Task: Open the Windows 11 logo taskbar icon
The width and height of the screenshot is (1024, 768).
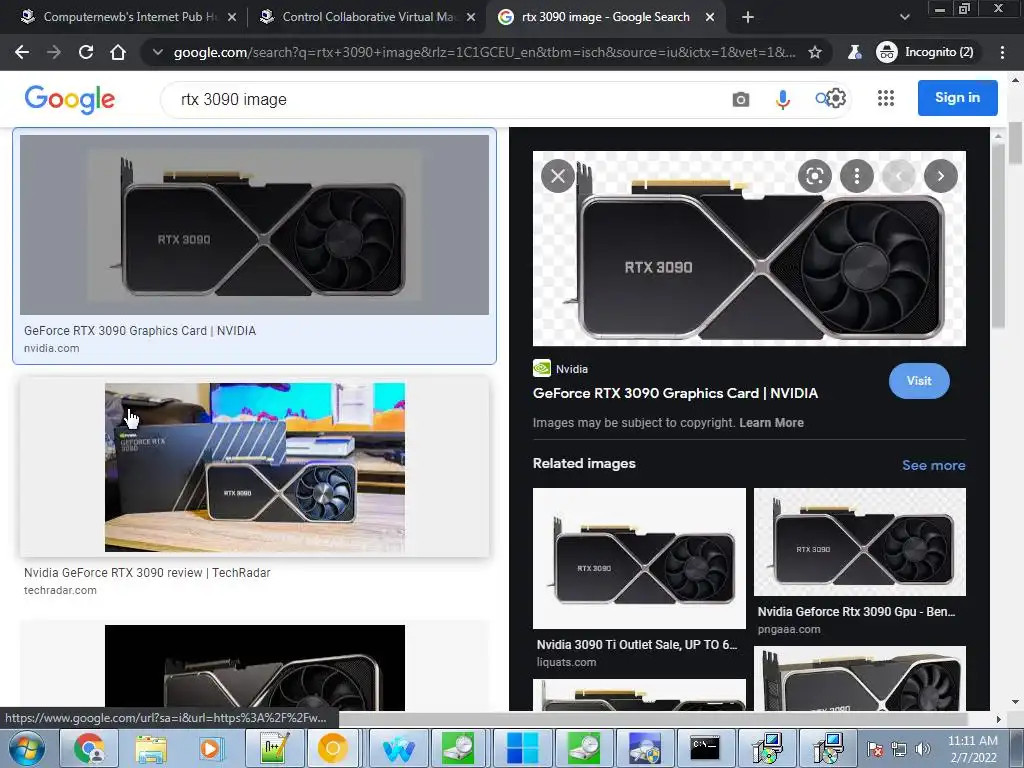Action: point(522,748)
